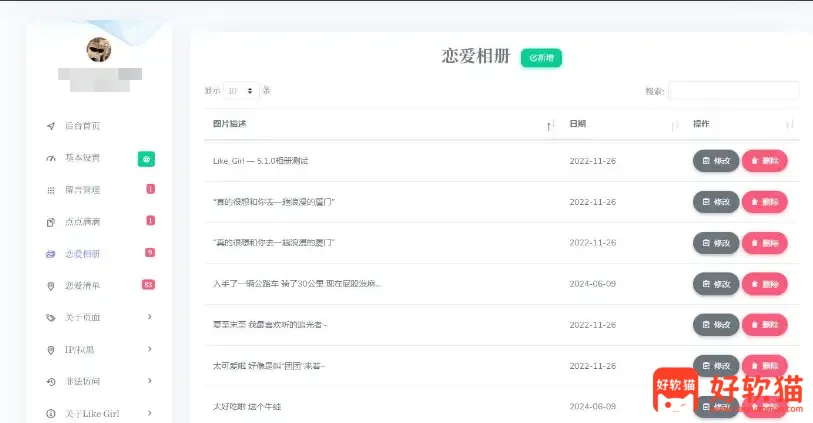Viewport: 813px width, 423px height.
Task: Open the 留言管理 menu label
Action: (x=82, y=190)
